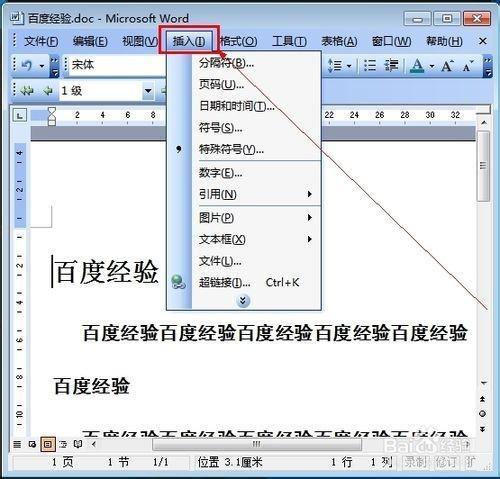Click the outline promote green arrow
The height and width of the screenshot is (479, 500).
pyautogui.click(x=48, y=90)
